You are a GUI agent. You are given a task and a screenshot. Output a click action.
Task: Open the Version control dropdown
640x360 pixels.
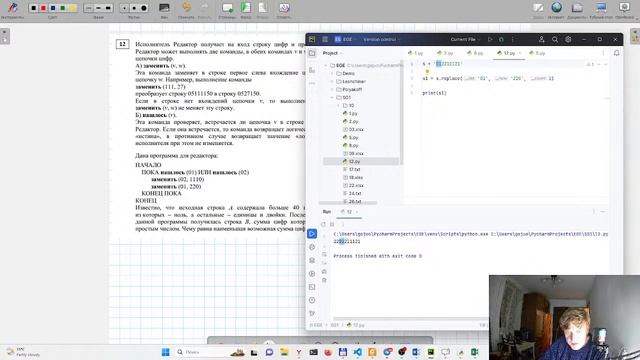(x=382, y=39)
